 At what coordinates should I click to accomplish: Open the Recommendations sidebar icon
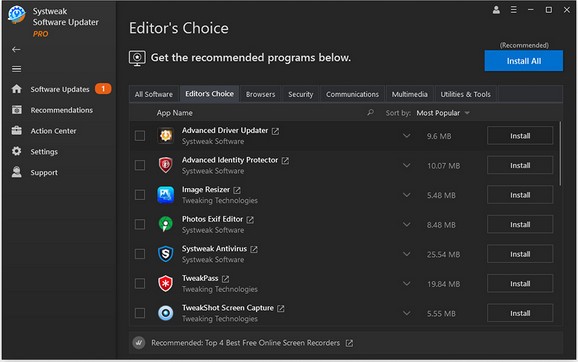tap(17, 110)
